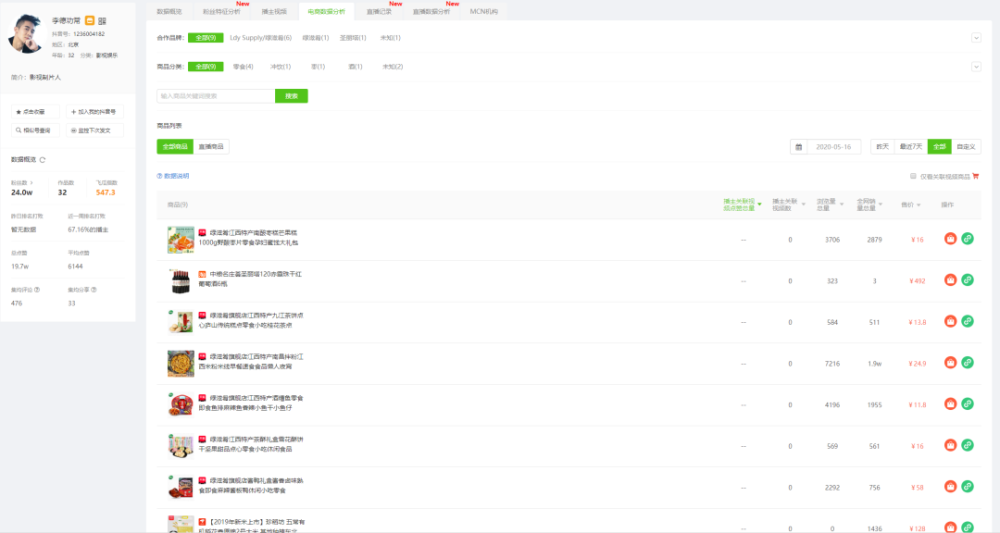Open the MCN机构 tab
Image resolution: width=1000 pixels, height=533 pixels.
(483, 11)
